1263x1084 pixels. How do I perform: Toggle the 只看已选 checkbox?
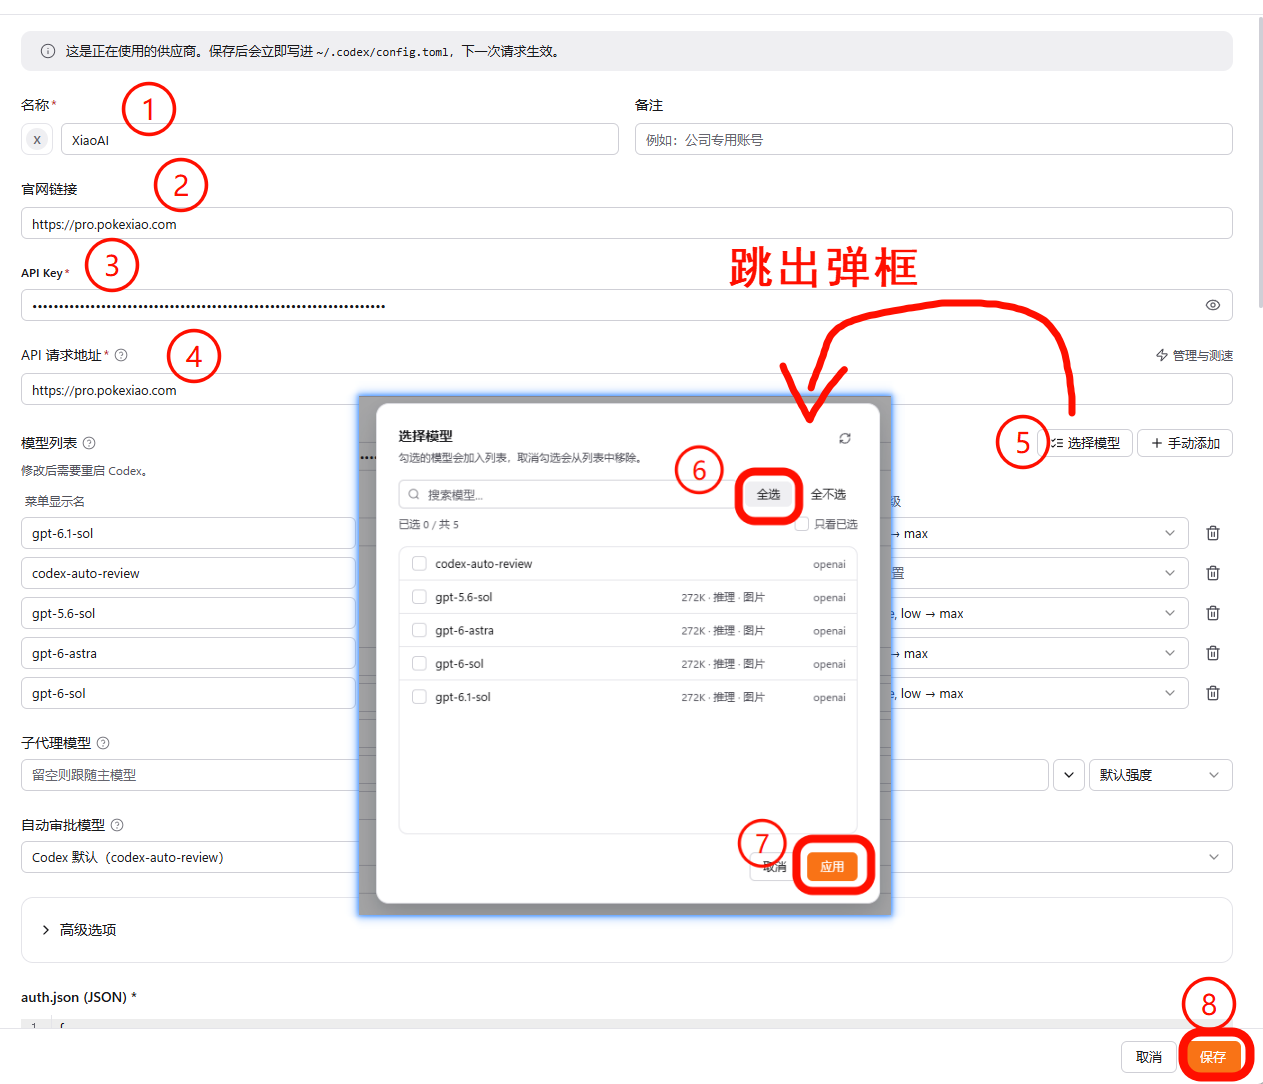(x=802, y=524)
